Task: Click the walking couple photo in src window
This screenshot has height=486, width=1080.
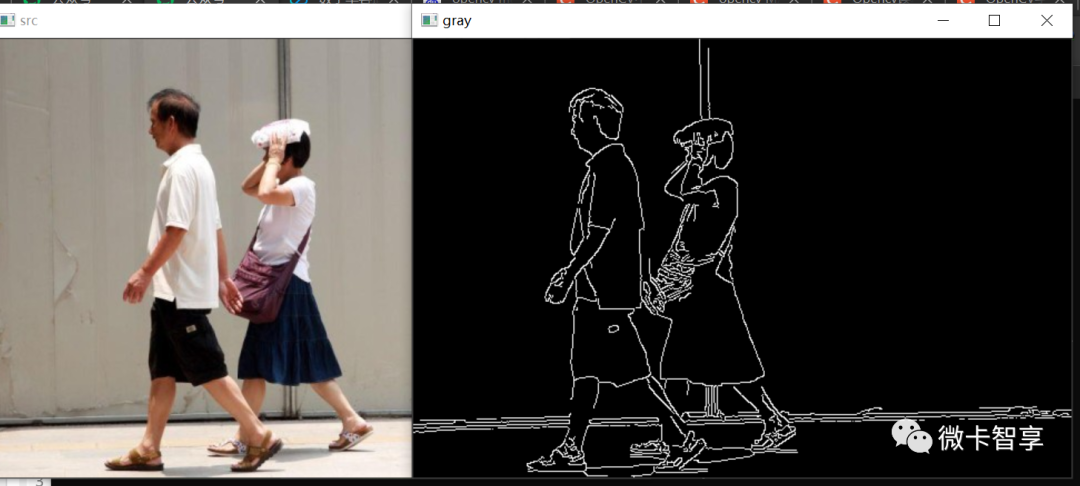Action: (205, 257)
